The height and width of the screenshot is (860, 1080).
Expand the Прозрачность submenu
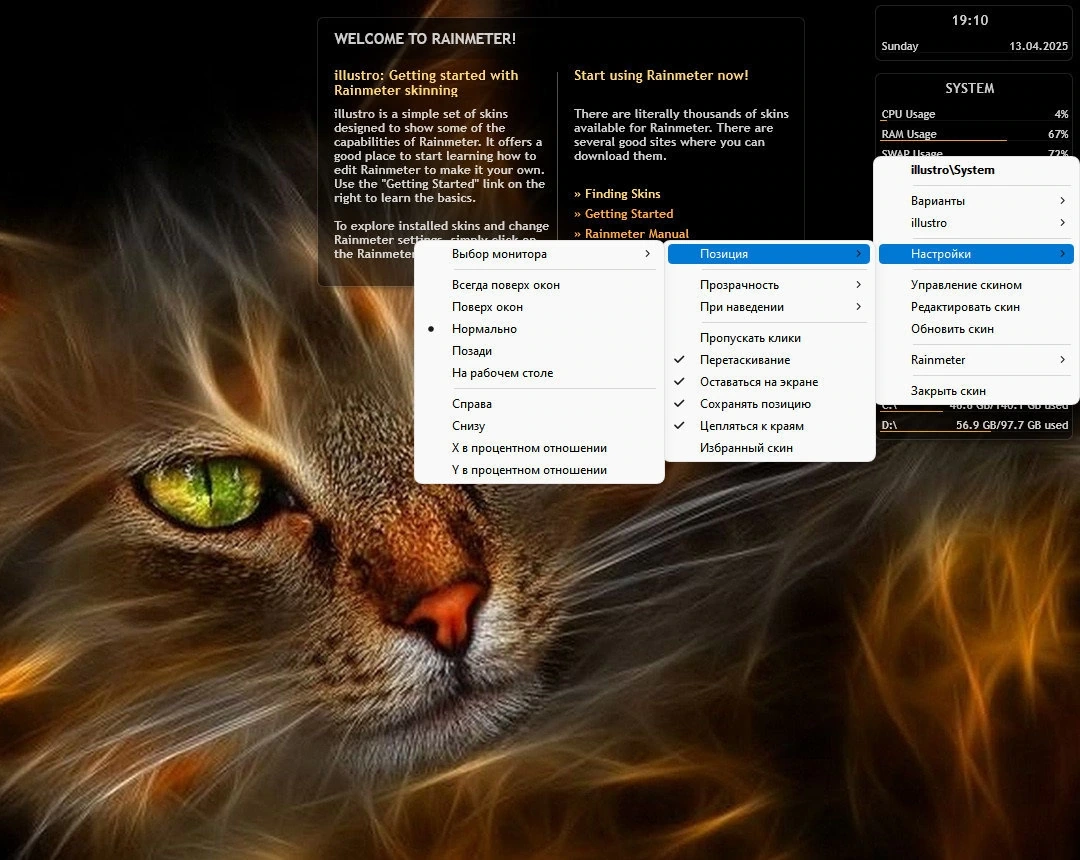pos(769,284)
